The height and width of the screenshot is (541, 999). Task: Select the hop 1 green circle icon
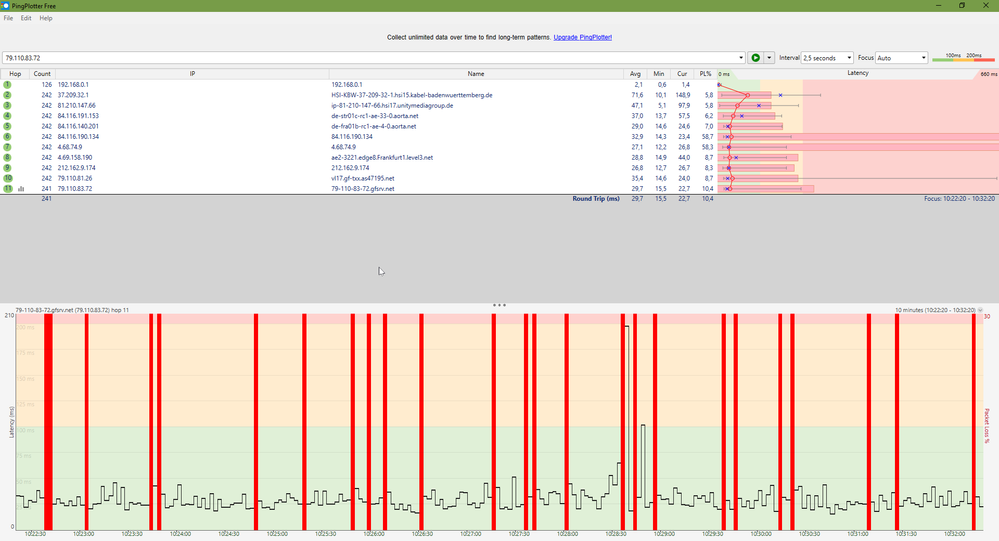pyautogui.click(x=7, y=85)
